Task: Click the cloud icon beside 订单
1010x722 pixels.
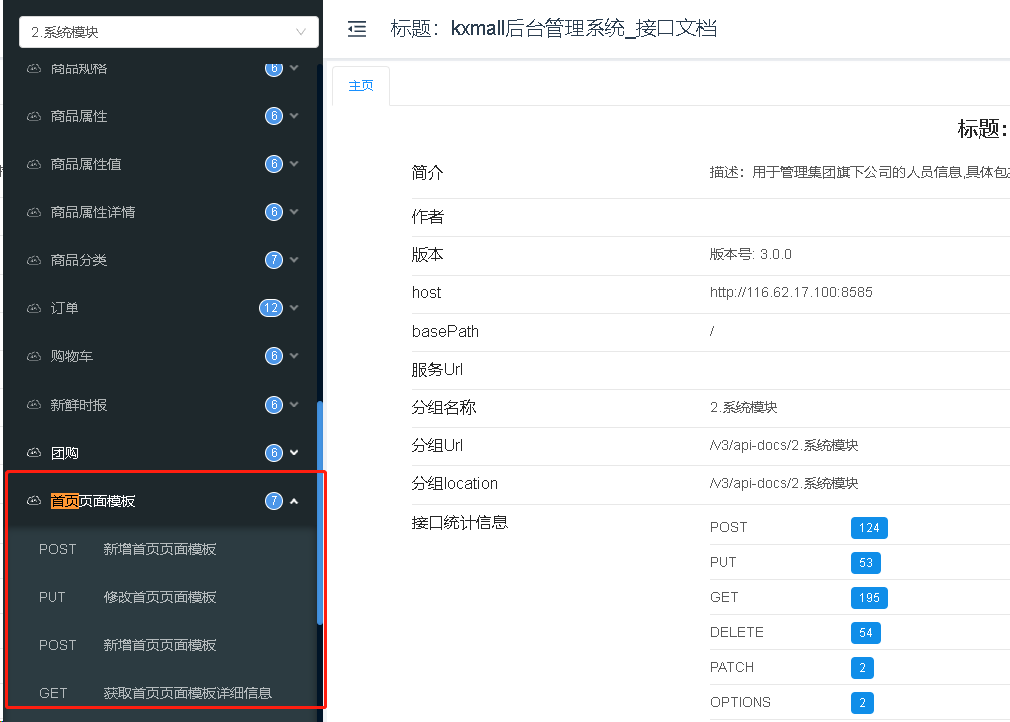Action: (34, 308)
